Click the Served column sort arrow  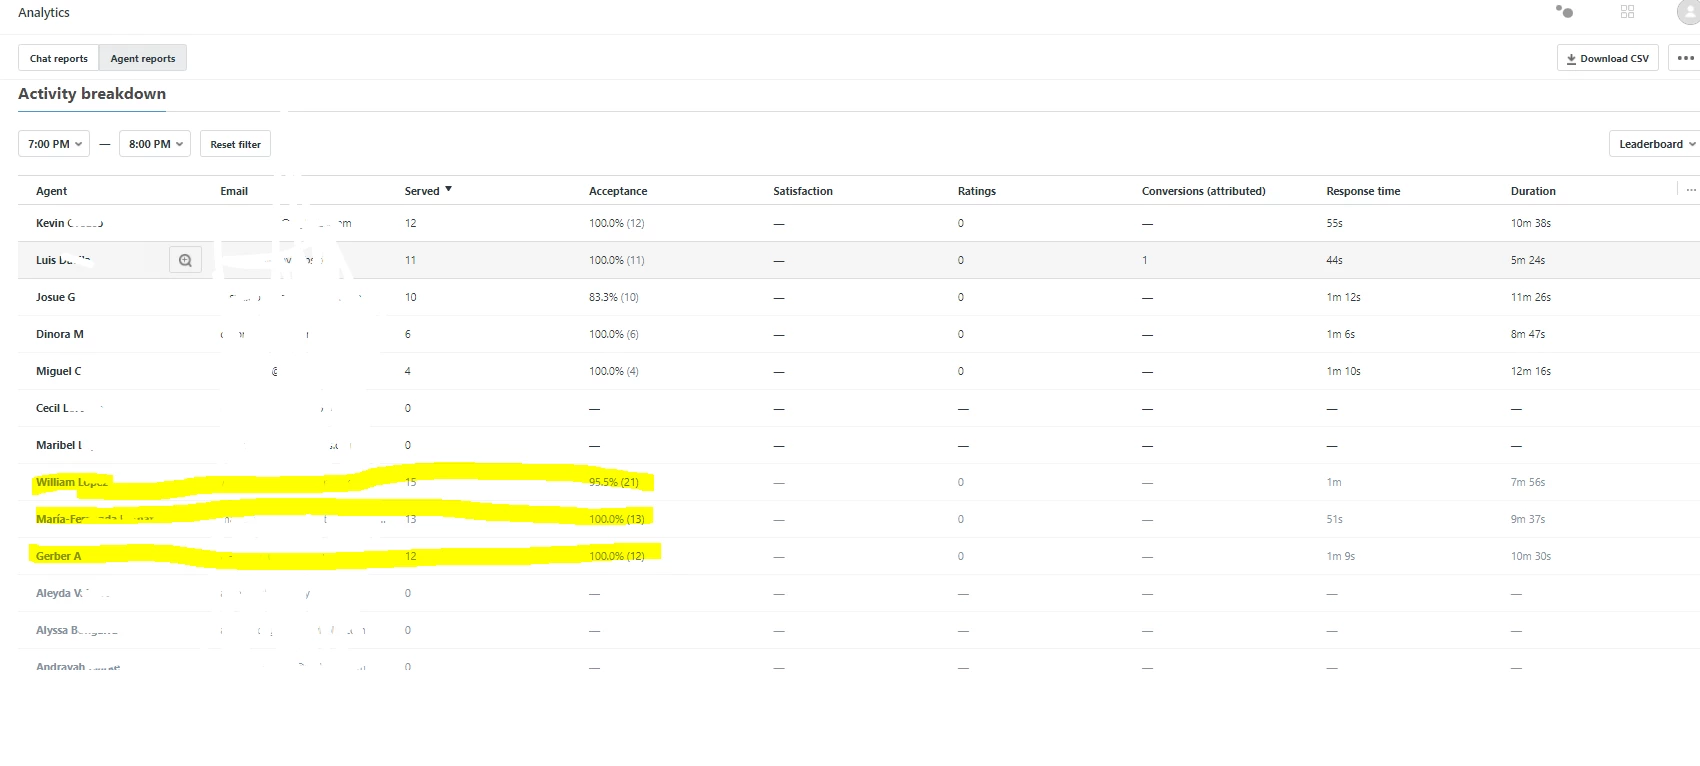coord(448,189)
